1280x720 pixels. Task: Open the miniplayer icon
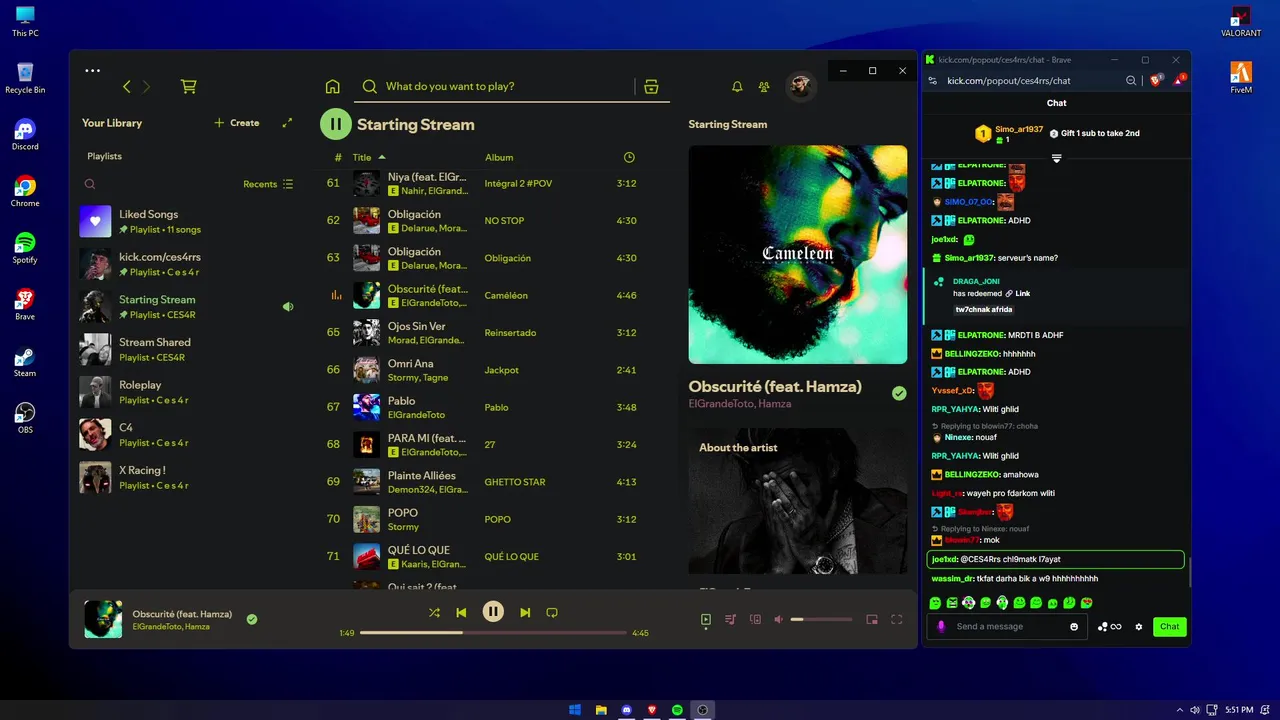click(x=872, y=620)
